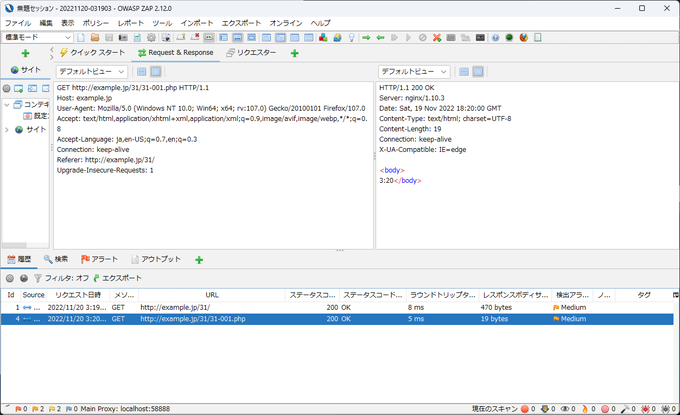Toggle the layout icon right of the green-screen icon
Image resolution: width=680 pixels, height=415 pixels.
click(x=223, y=38)
